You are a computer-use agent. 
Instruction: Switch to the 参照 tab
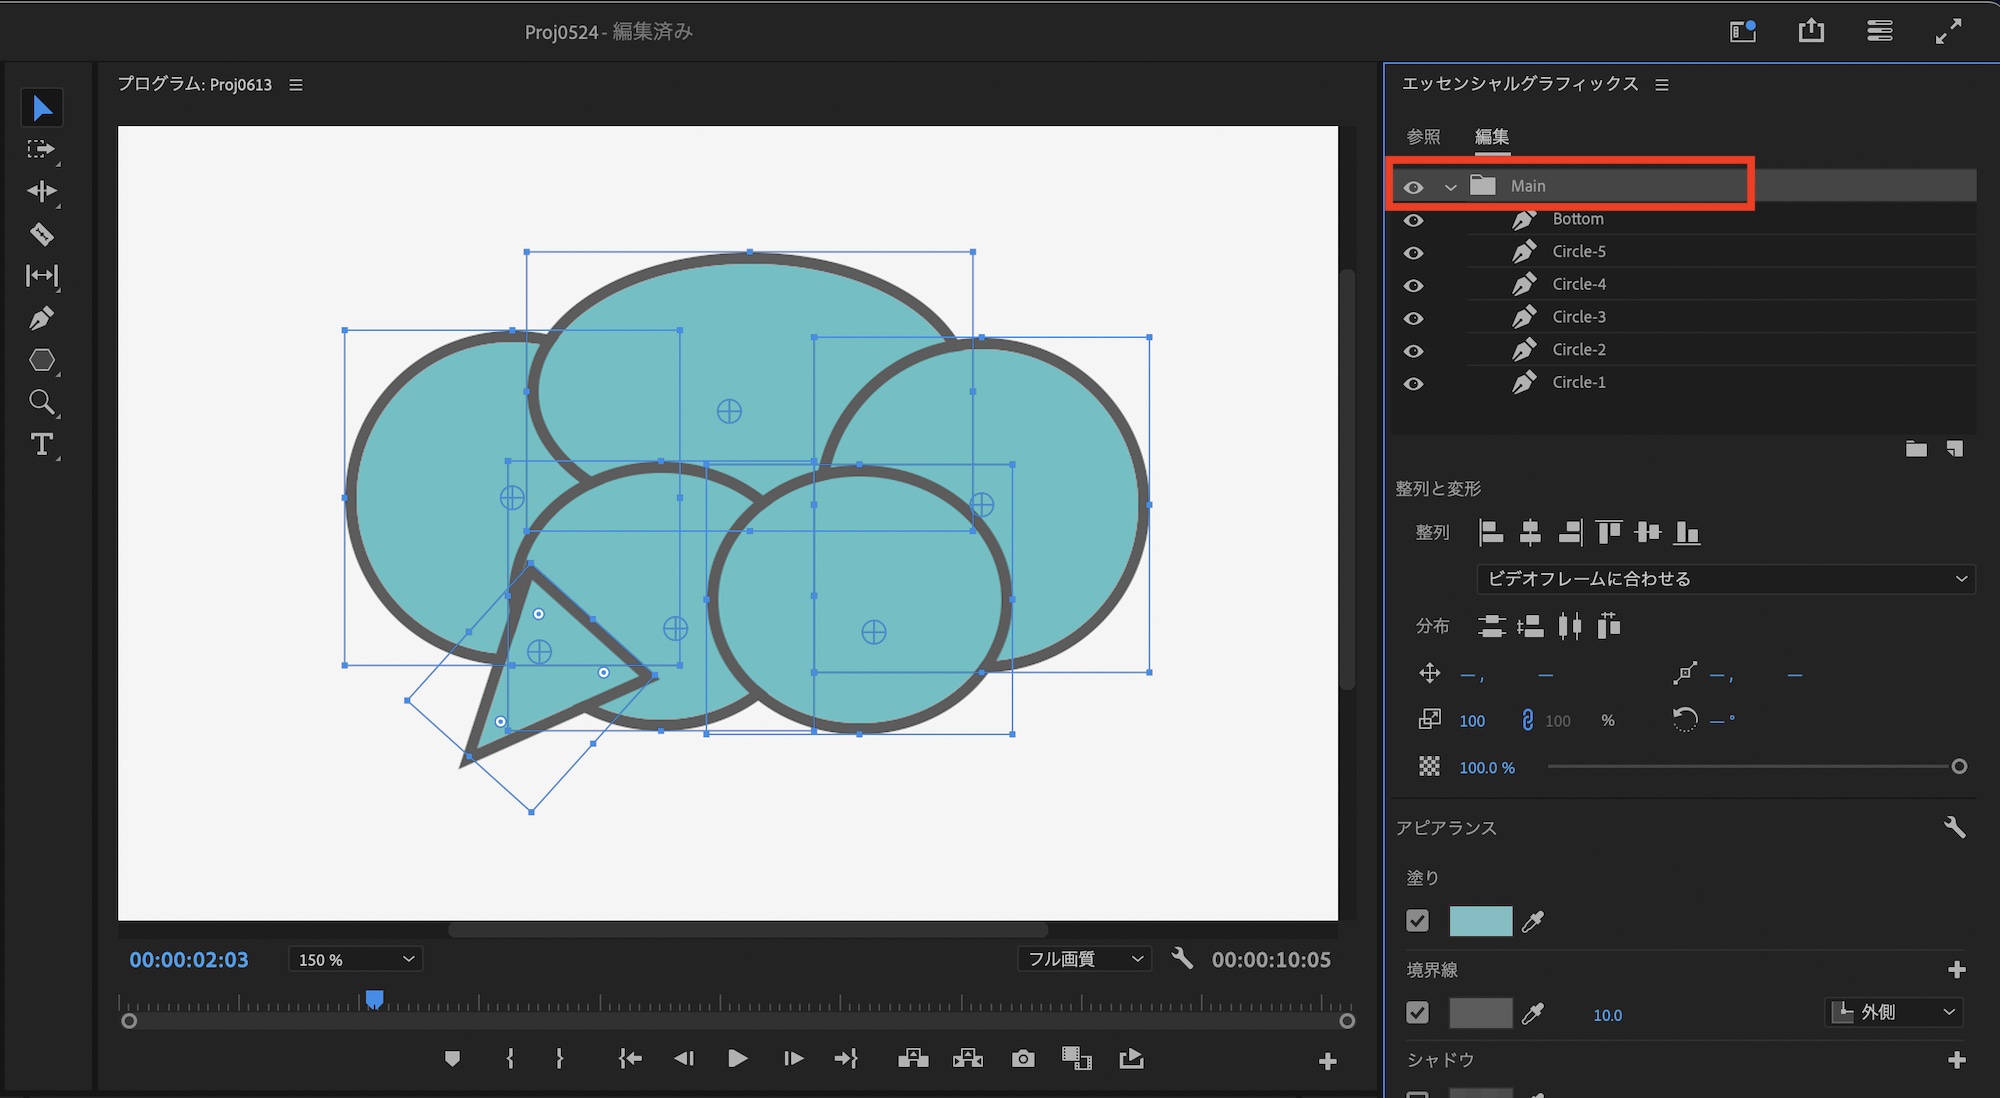(1423, 137)
